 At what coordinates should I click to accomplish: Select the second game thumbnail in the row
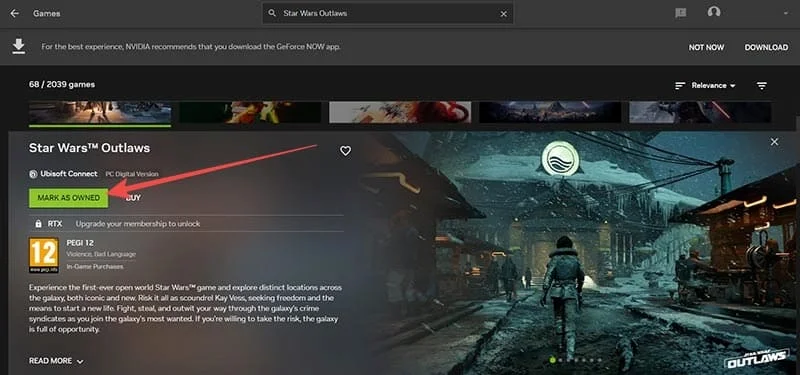[250, 112]
